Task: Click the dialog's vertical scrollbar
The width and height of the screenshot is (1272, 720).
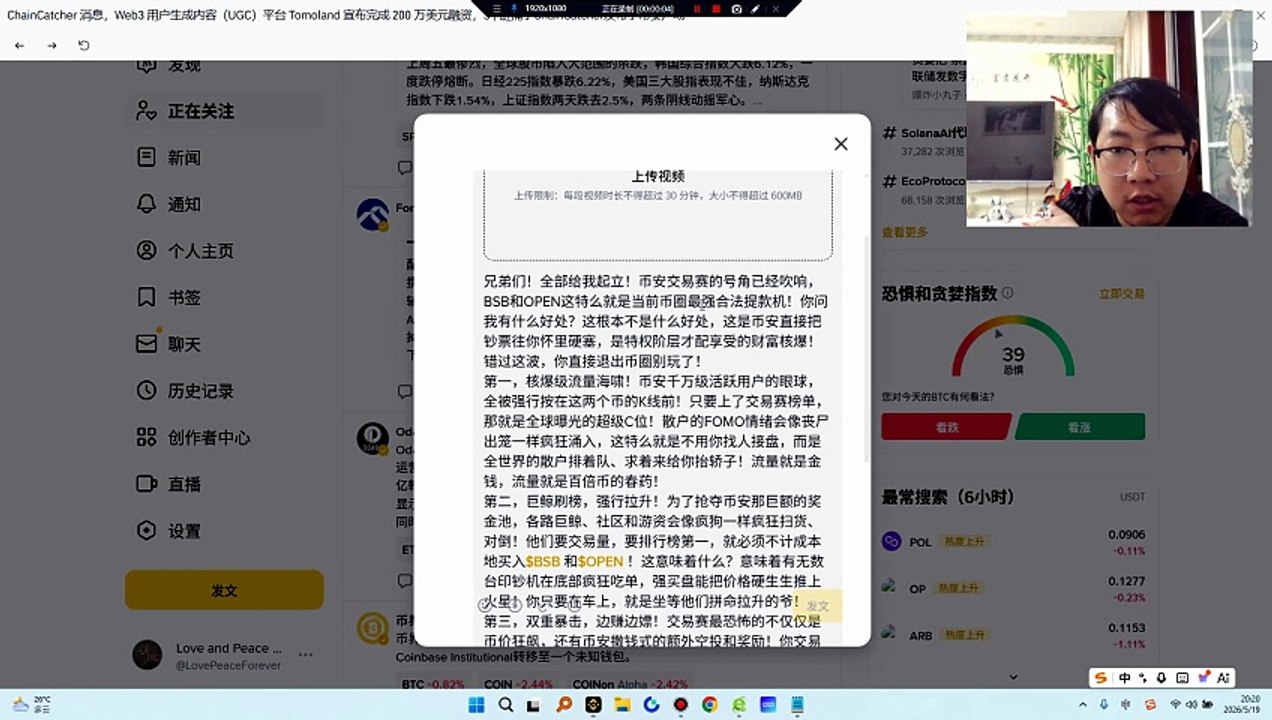Action: [x=866, y=350]
